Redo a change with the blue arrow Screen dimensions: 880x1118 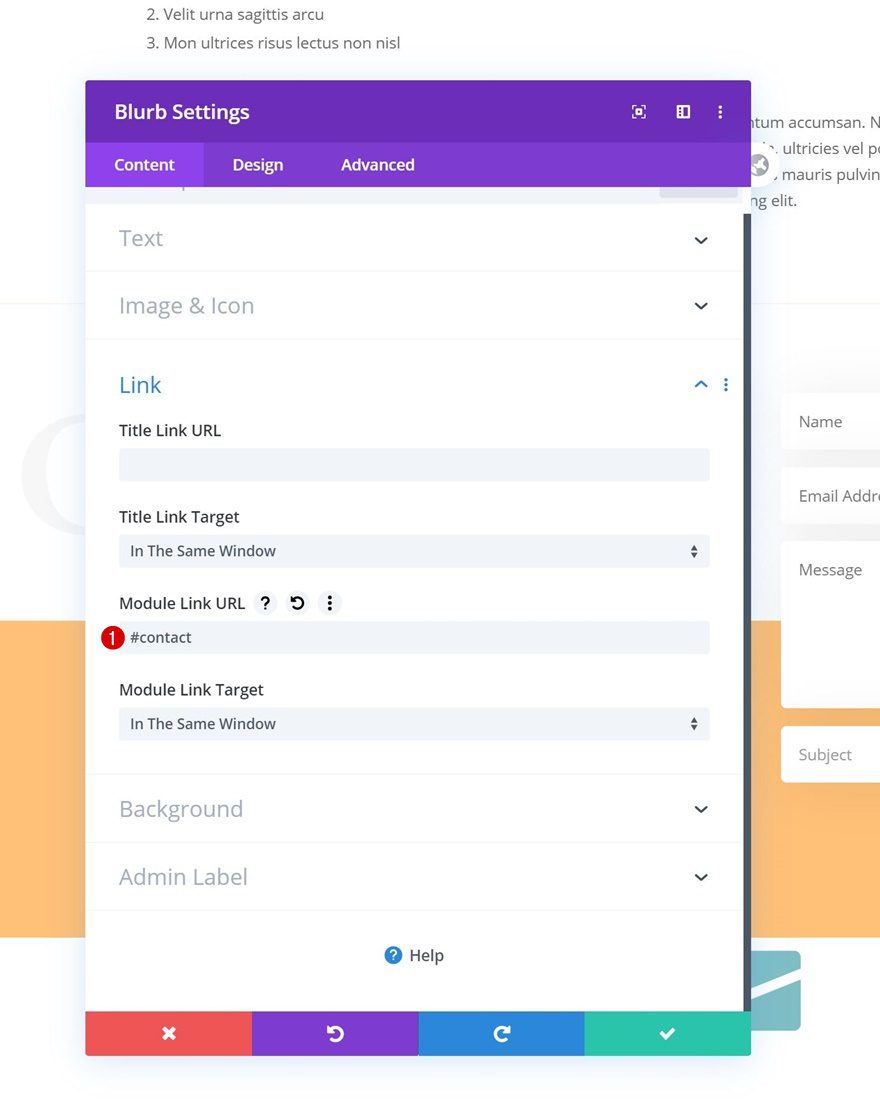pos(501,1033)
